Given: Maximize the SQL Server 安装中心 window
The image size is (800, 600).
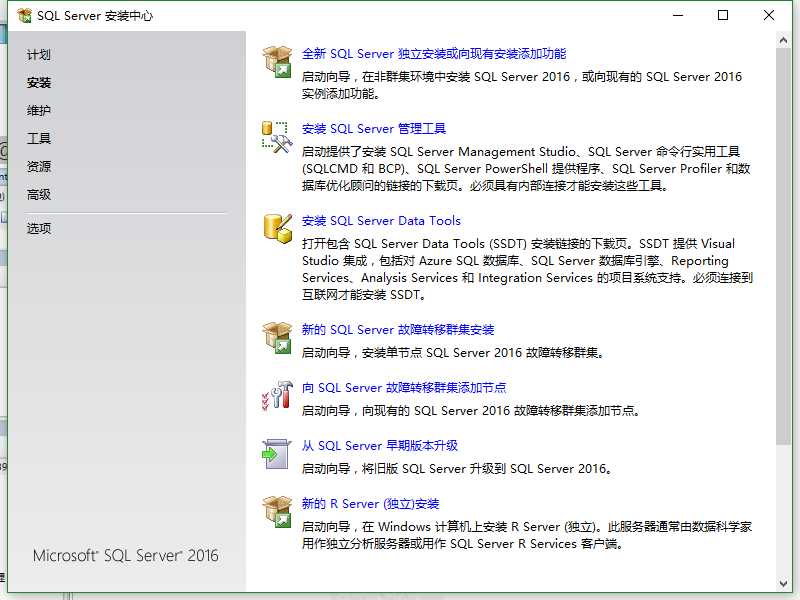Looking at the screenshot, I should pos(723,15).
